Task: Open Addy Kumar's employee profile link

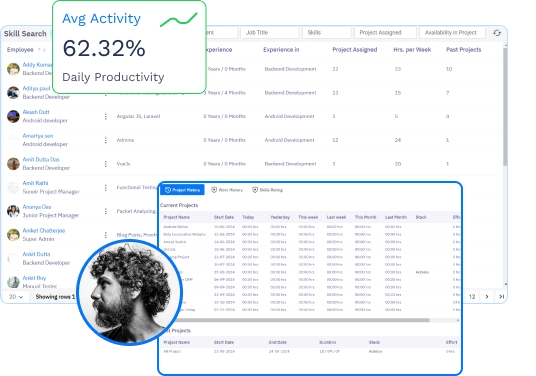Action: [37, 65]
